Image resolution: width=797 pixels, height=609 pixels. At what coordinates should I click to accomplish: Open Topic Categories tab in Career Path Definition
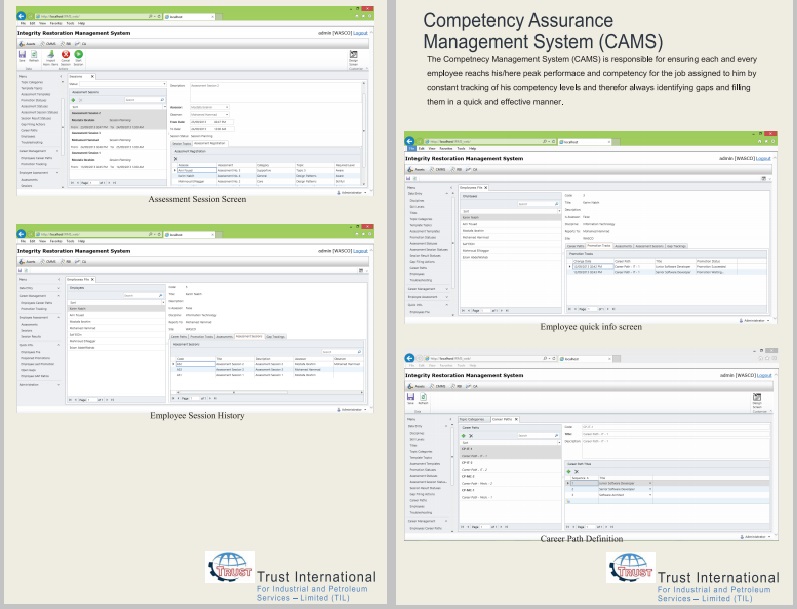click(473, 419)
